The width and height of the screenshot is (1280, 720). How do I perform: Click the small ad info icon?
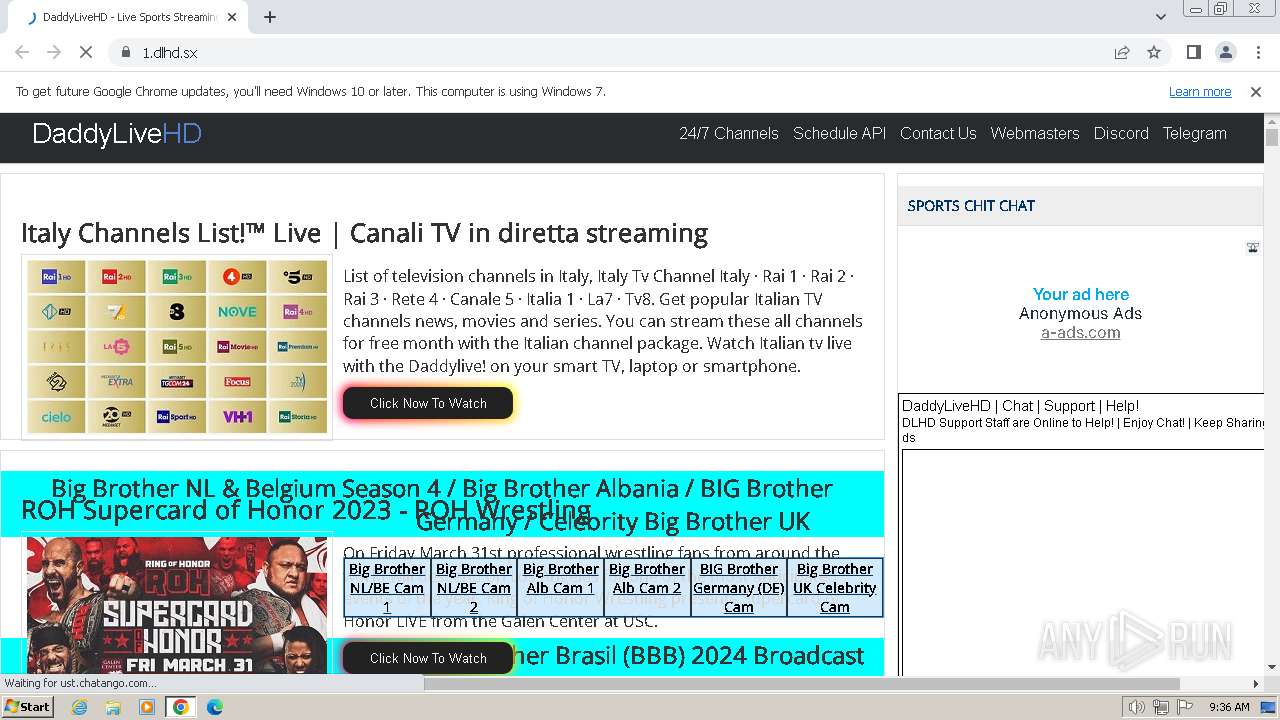pos(1252,248)
